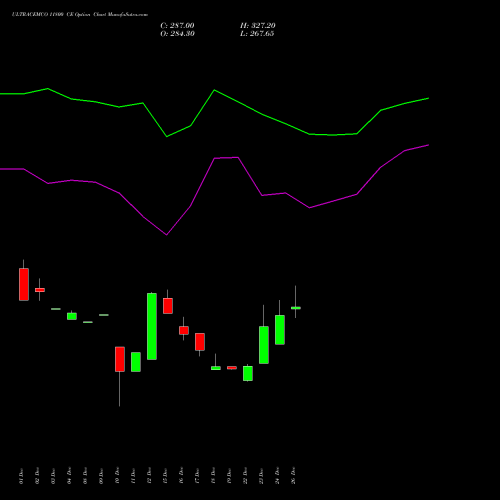The image size is (500, 500).
Task: Click the open value O: 284.30
Action: (177, 34)
